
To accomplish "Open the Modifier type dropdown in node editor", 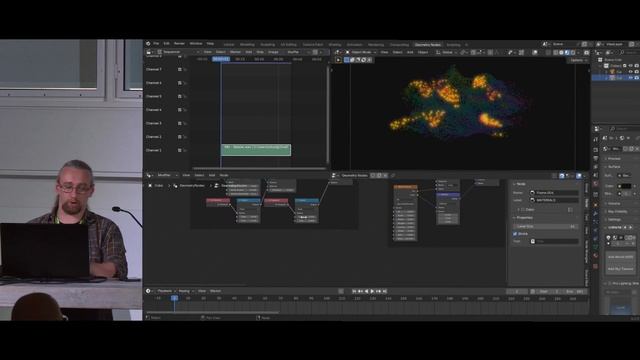I will pyautogui.click(x=168, y=175).
